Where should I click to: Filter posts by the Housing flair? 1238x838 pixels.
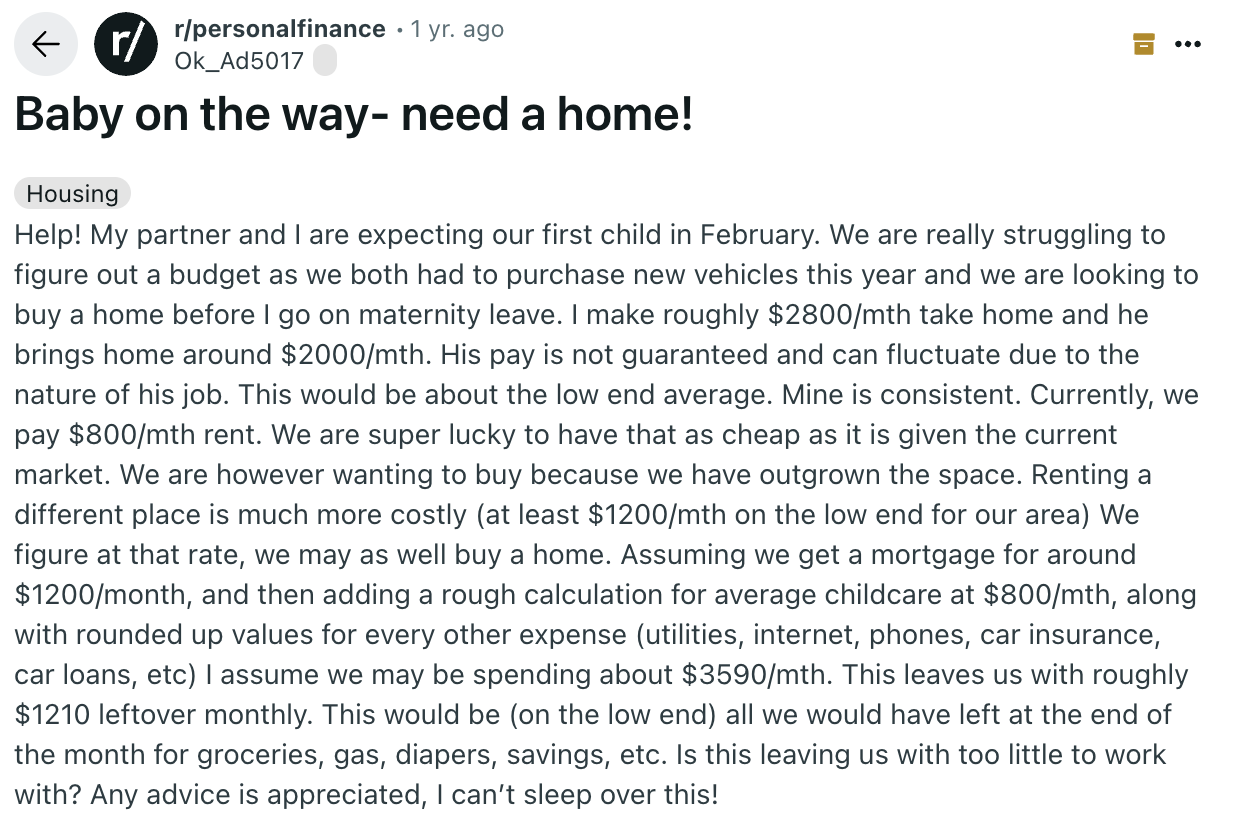click(73, 193)
